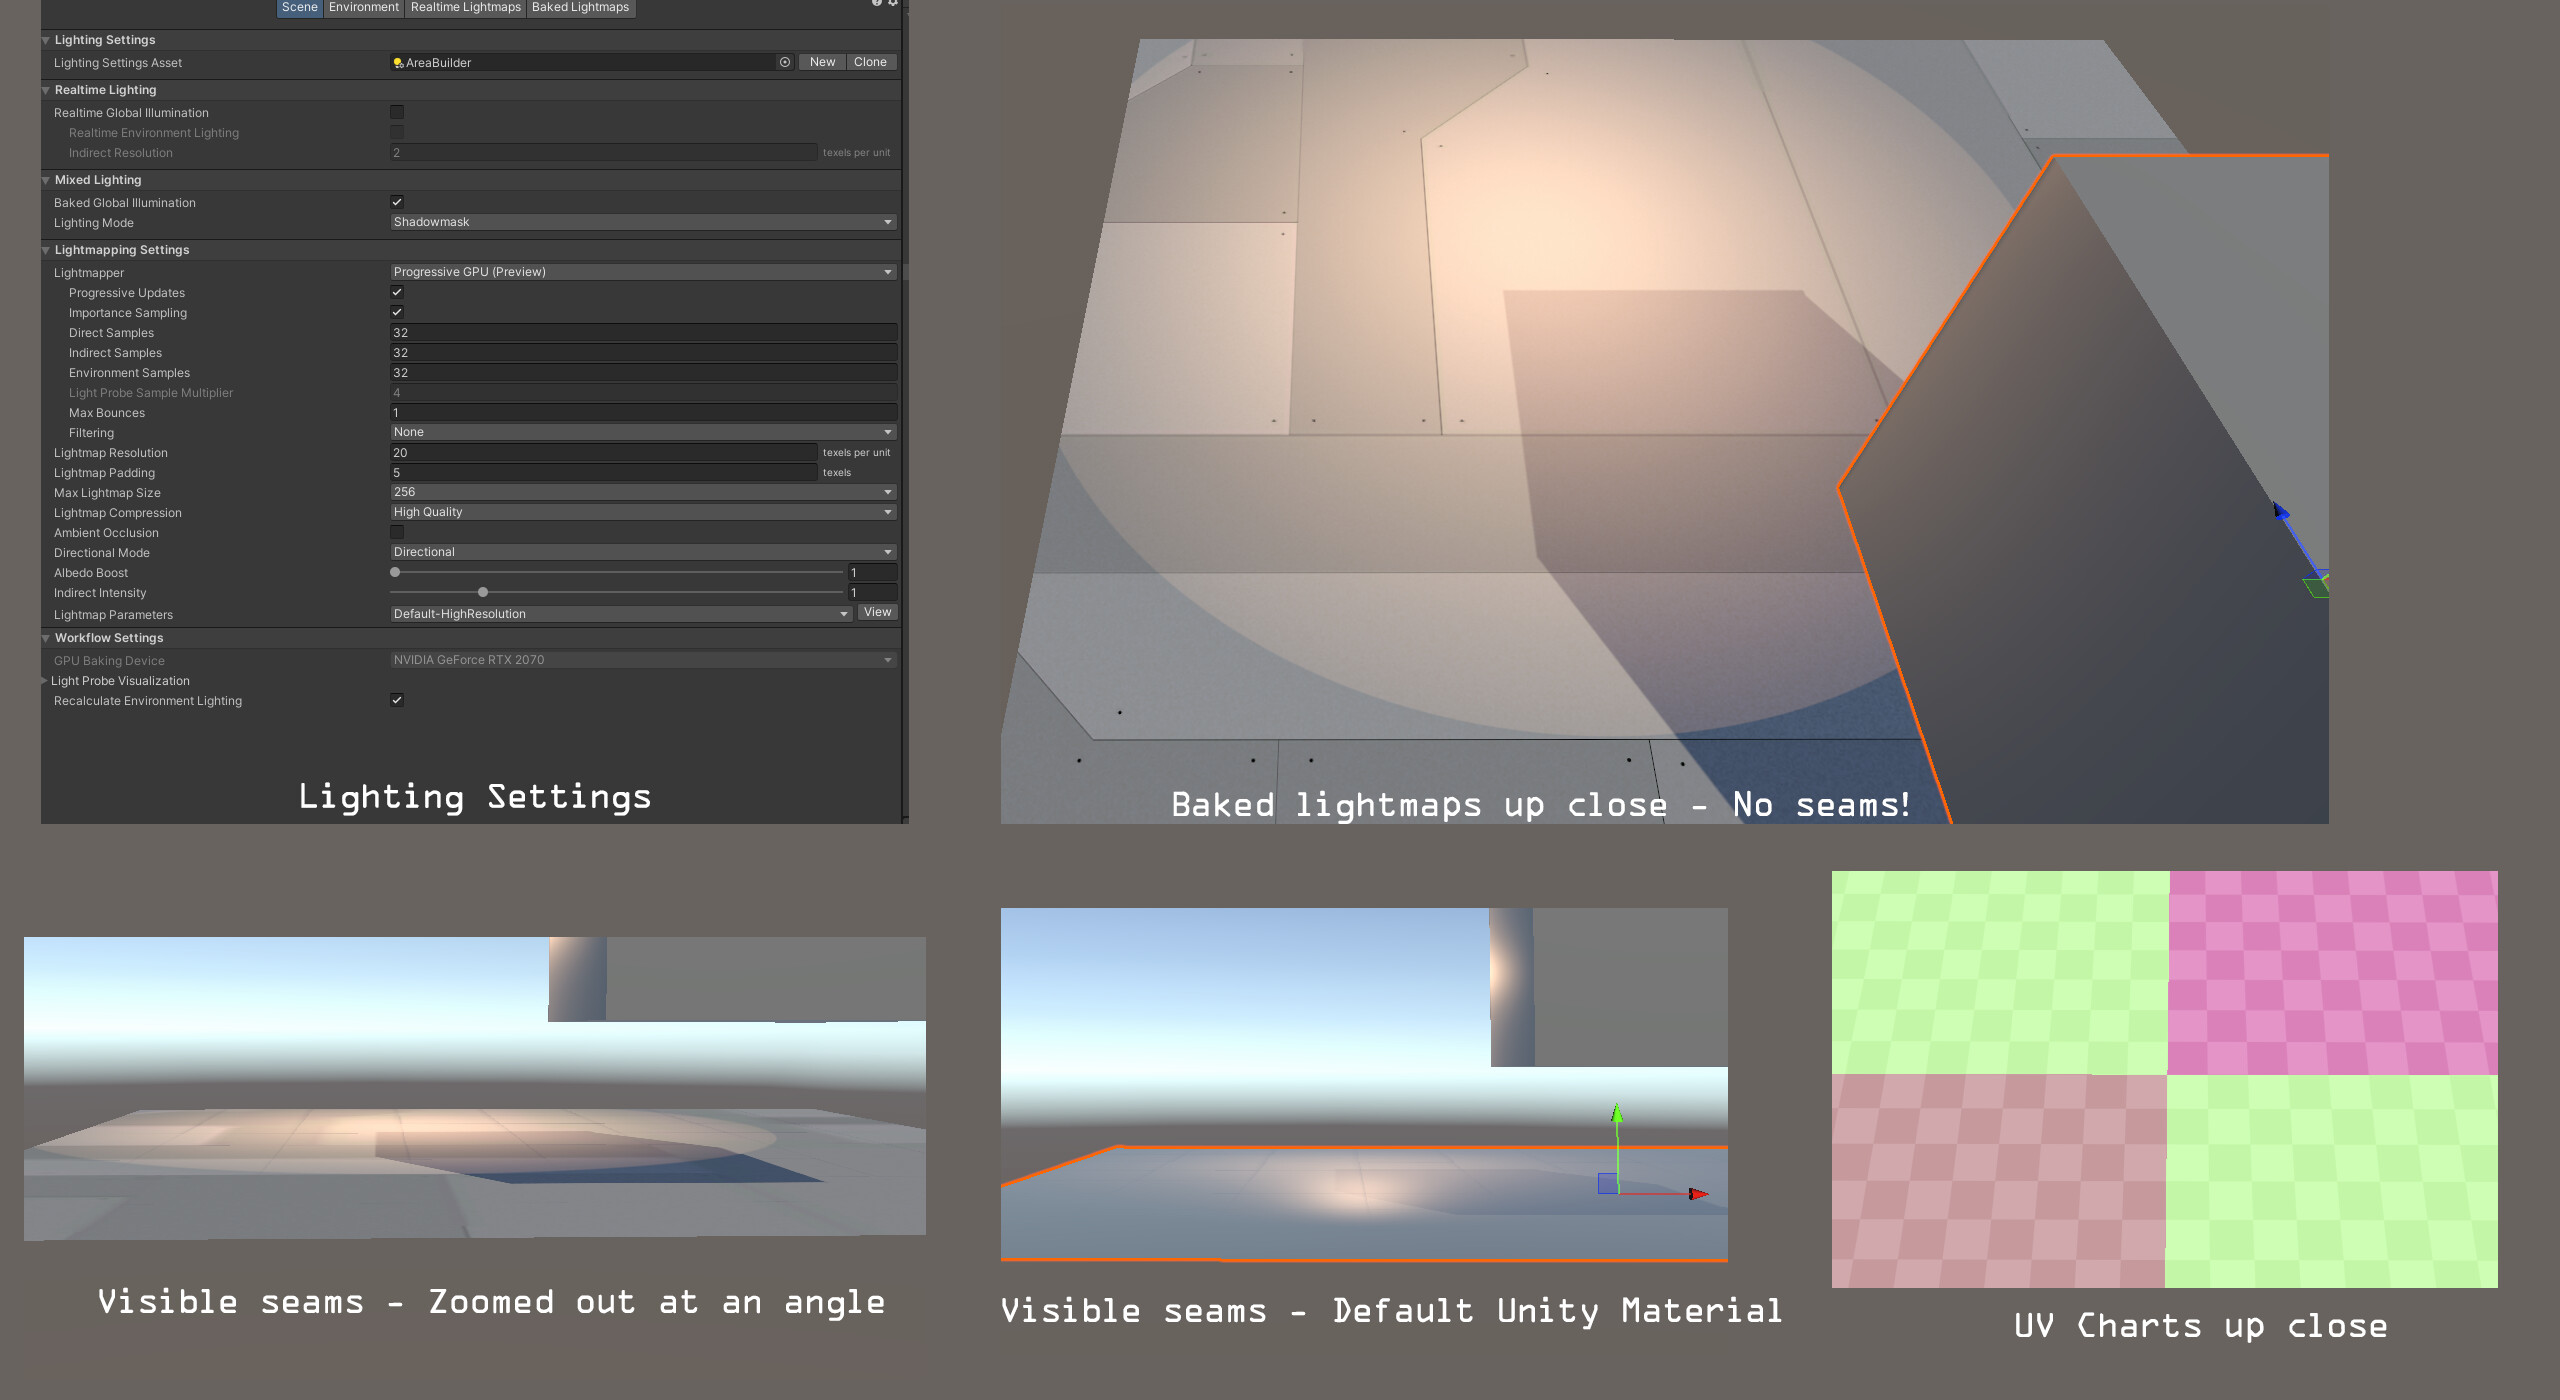Click the AreaBuilder lighting asset icon
The height and width of the screenshot is (1400, 2560).
[x=398, y=63]
